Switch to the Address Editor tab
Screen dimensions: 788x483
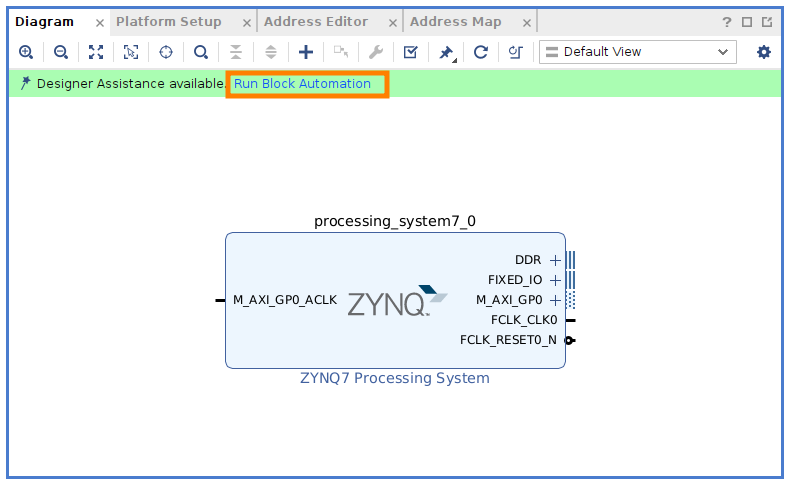(316, 22)
